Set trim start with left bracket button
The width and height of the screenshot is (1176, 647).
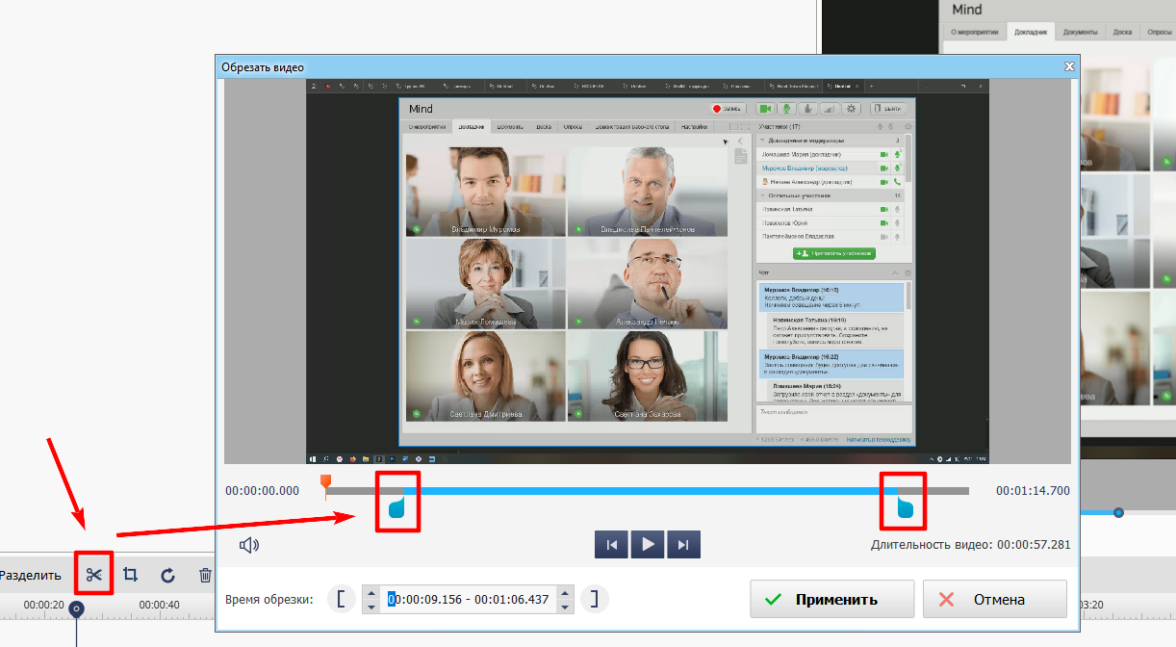pos(340,599)
